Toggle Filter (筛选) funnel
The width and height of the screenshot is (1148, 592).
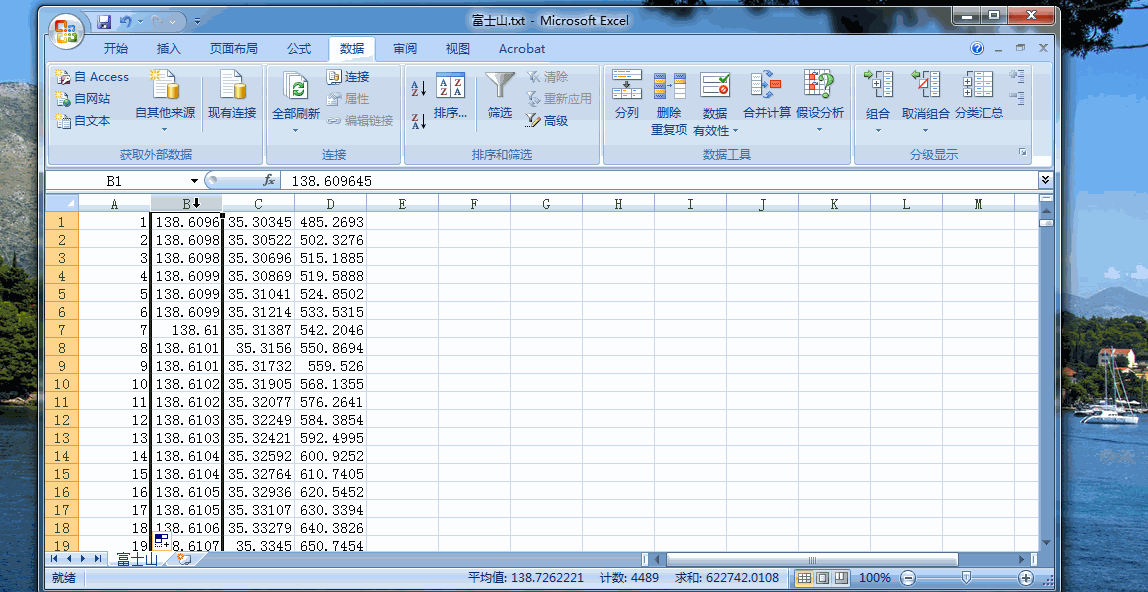(500, 95)
